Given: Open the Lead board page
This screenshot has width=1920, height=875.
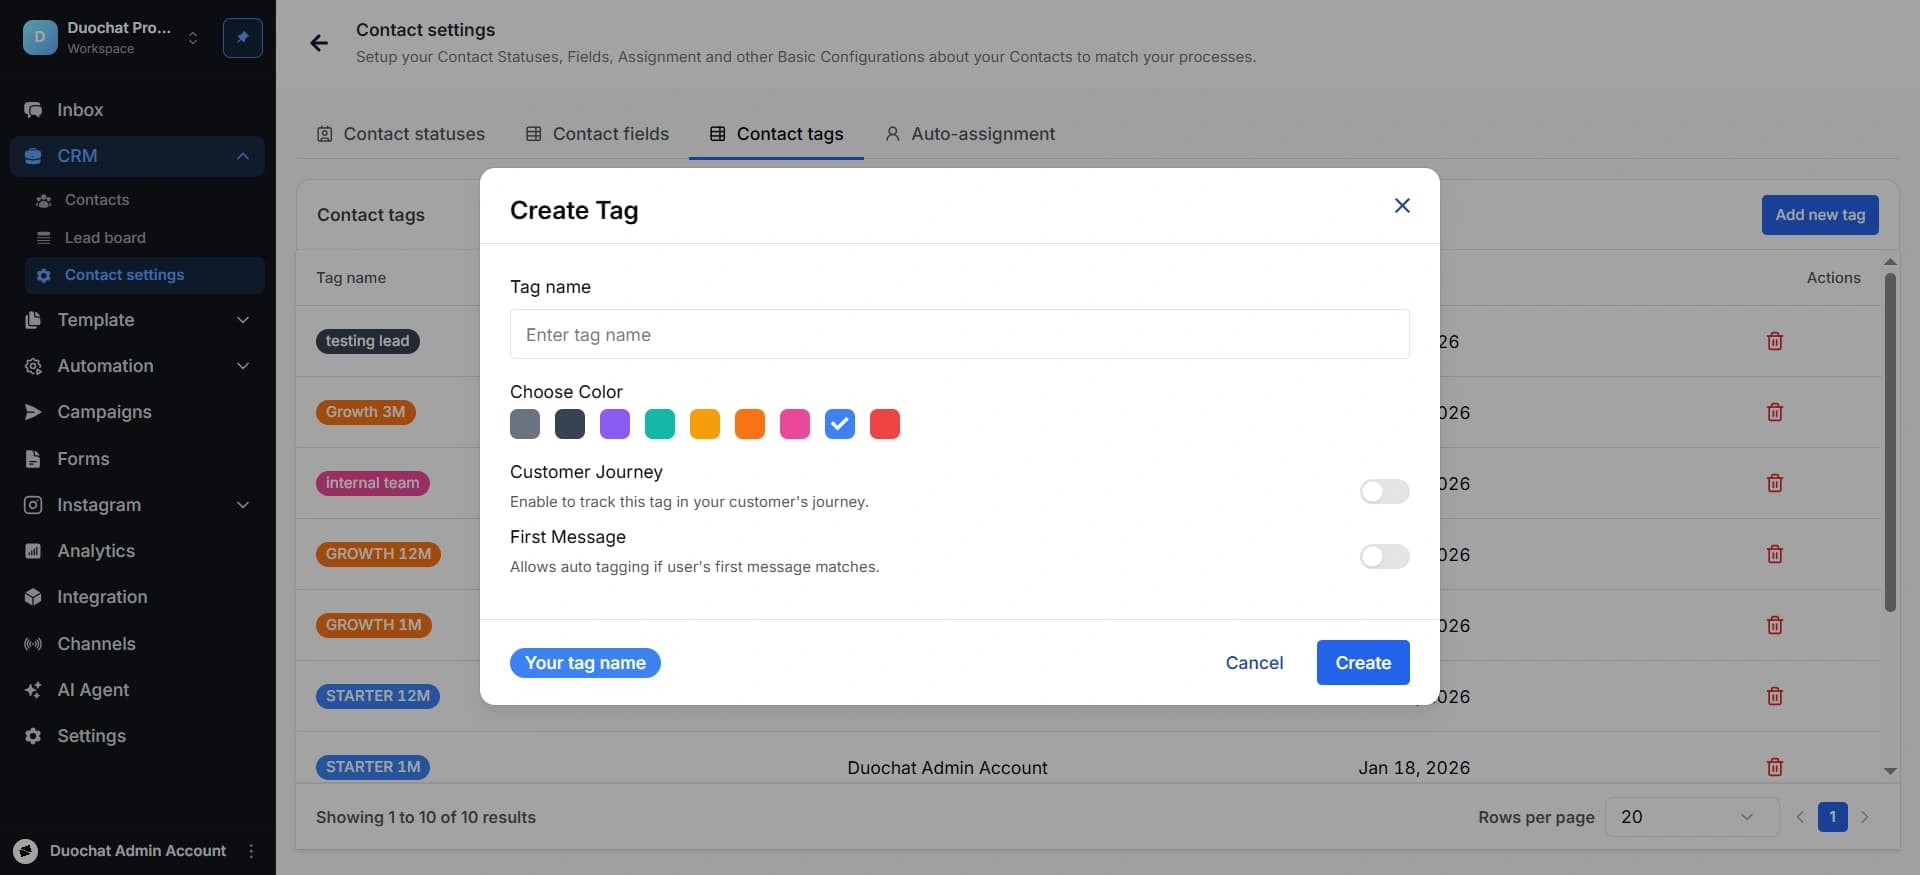Looking at the screenshot, I should [105, 238].
